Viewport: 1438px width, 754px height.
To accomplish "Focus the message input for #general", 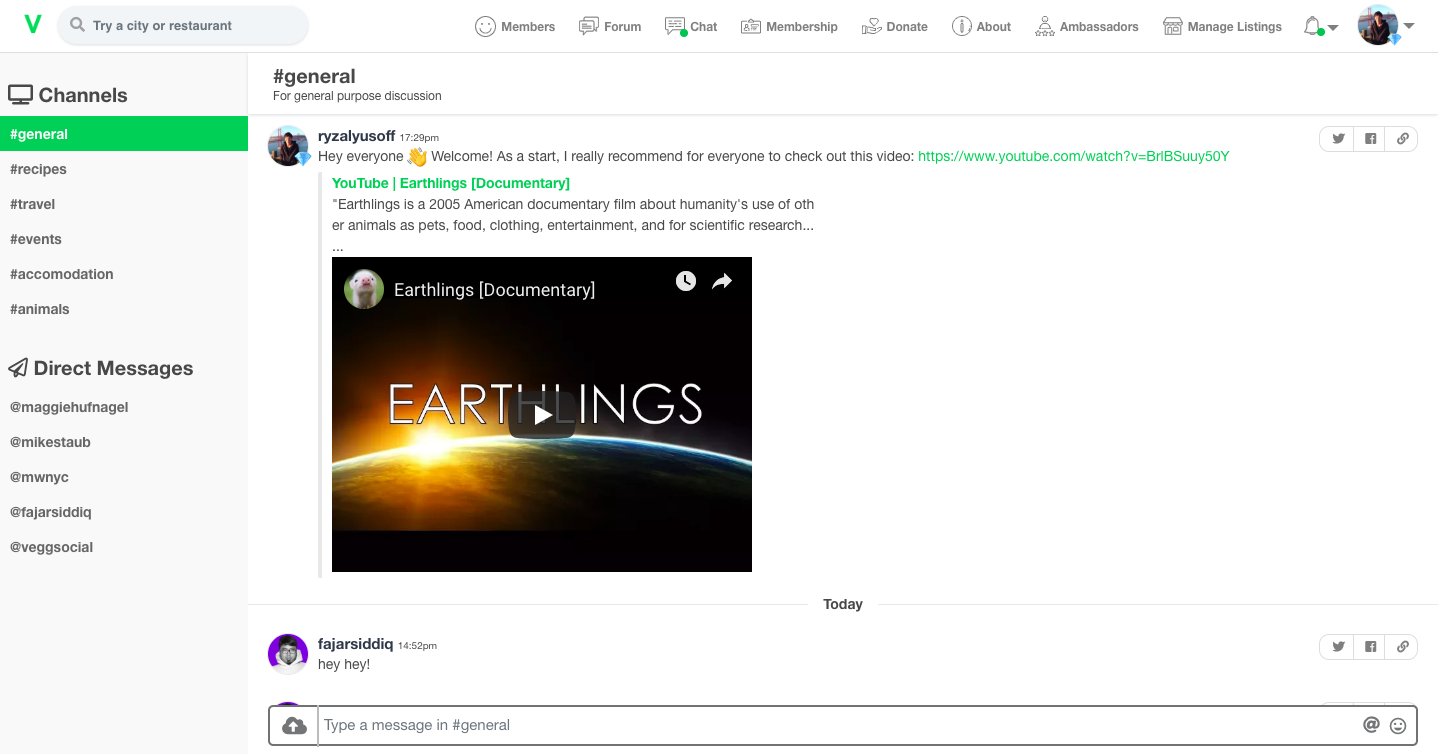I will [x=835, y=725].
